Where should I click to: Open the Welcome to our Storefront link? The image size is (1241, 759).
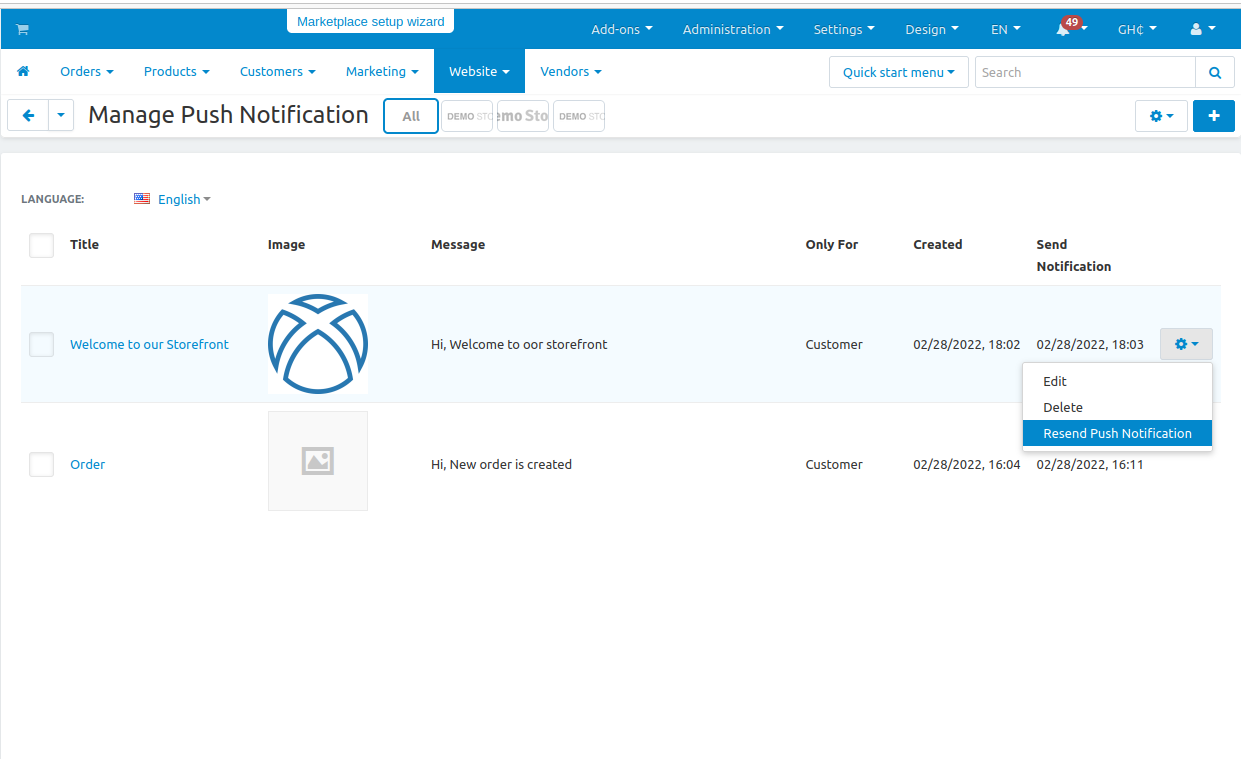149,344
